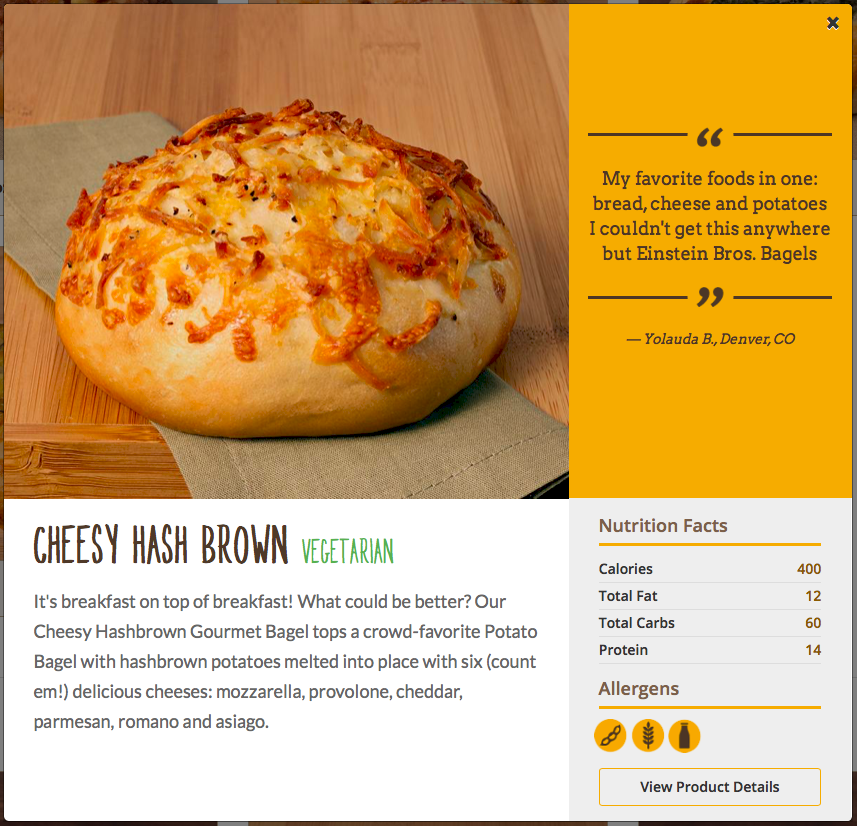Image resolution: width=857 pixels, height=826 pixels.
Task: Click the green Vegetarian label
Action: [348, 550]
